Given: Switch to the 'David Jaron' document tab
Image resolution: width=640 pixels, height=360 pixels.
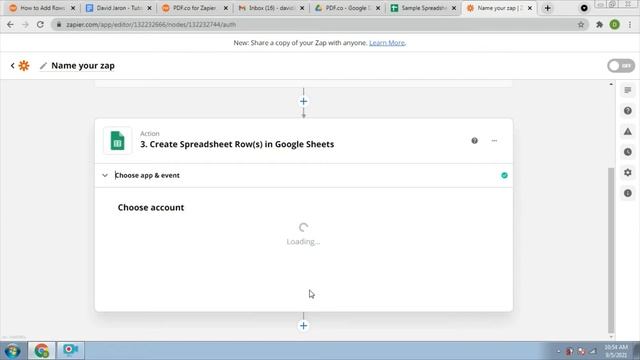Looking at the screenshot, I should (119, 8).
